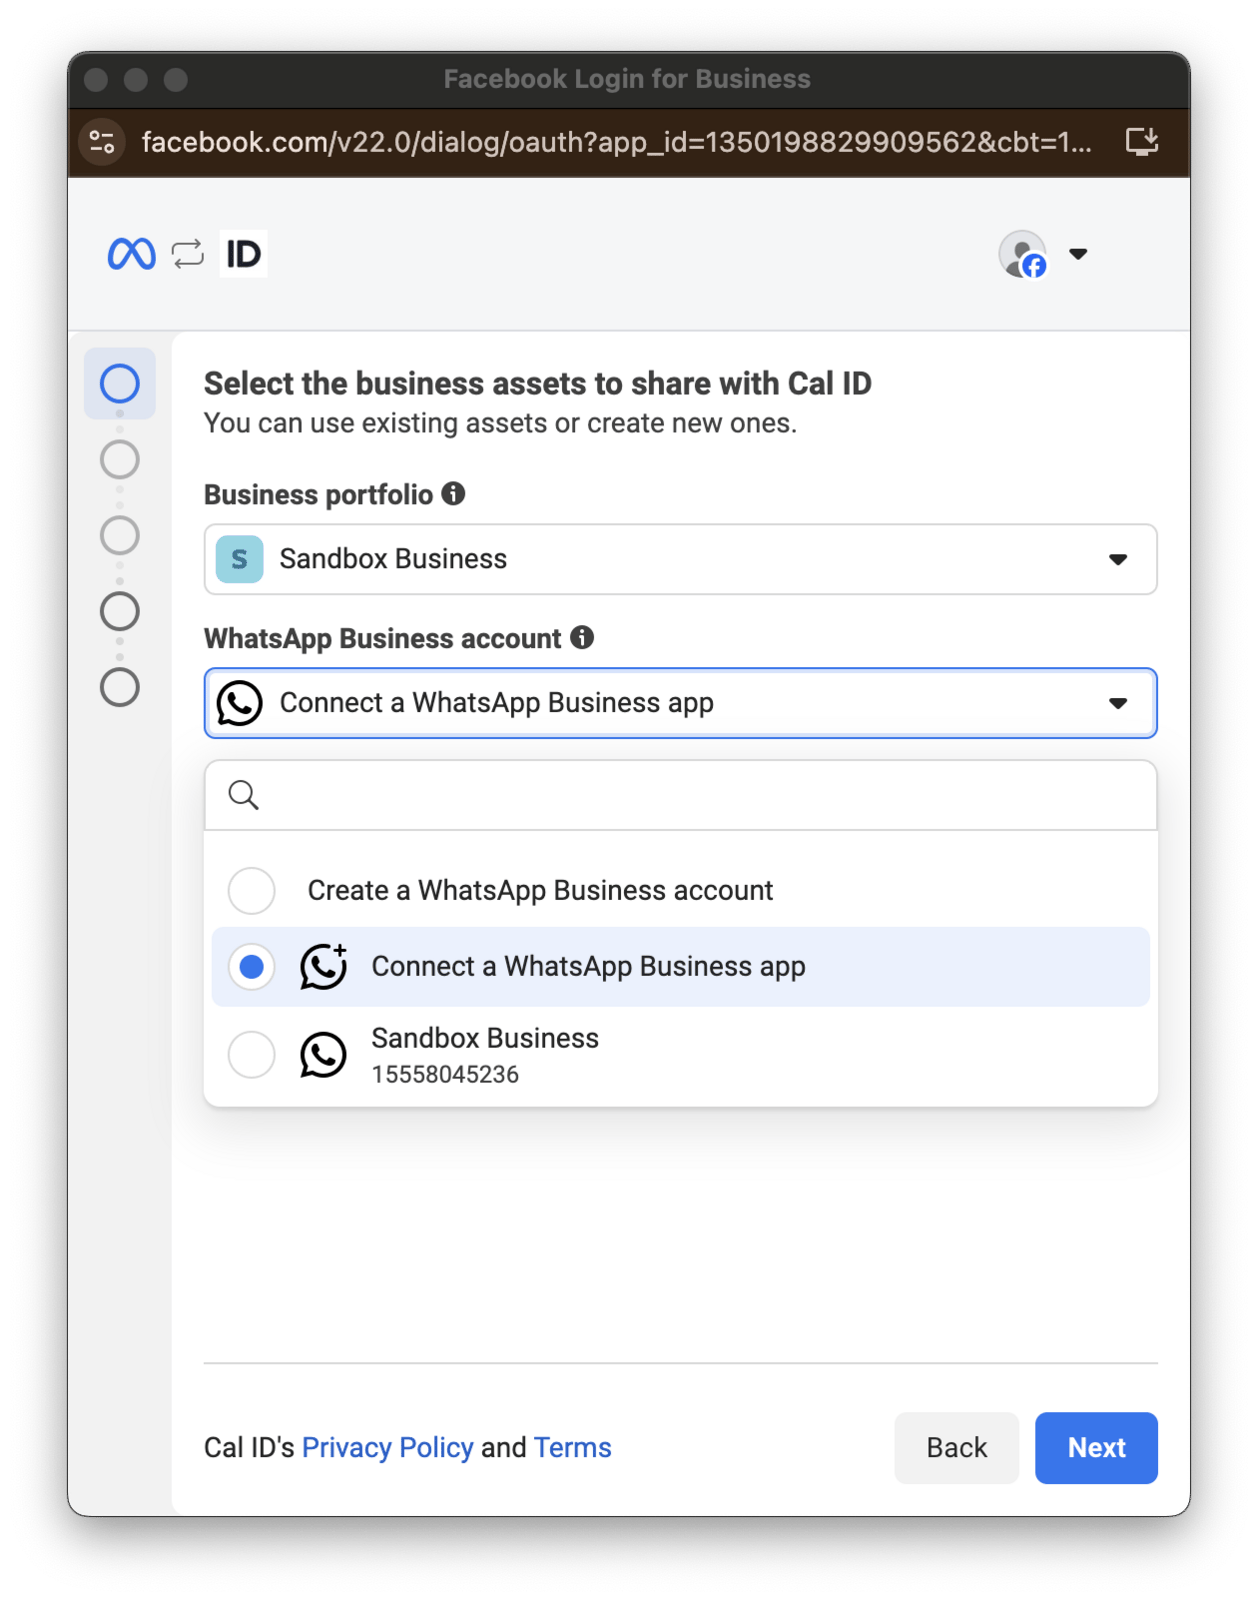
Task: Open Cal ID's Privacy Policy link
Action: pos(387,1448)
